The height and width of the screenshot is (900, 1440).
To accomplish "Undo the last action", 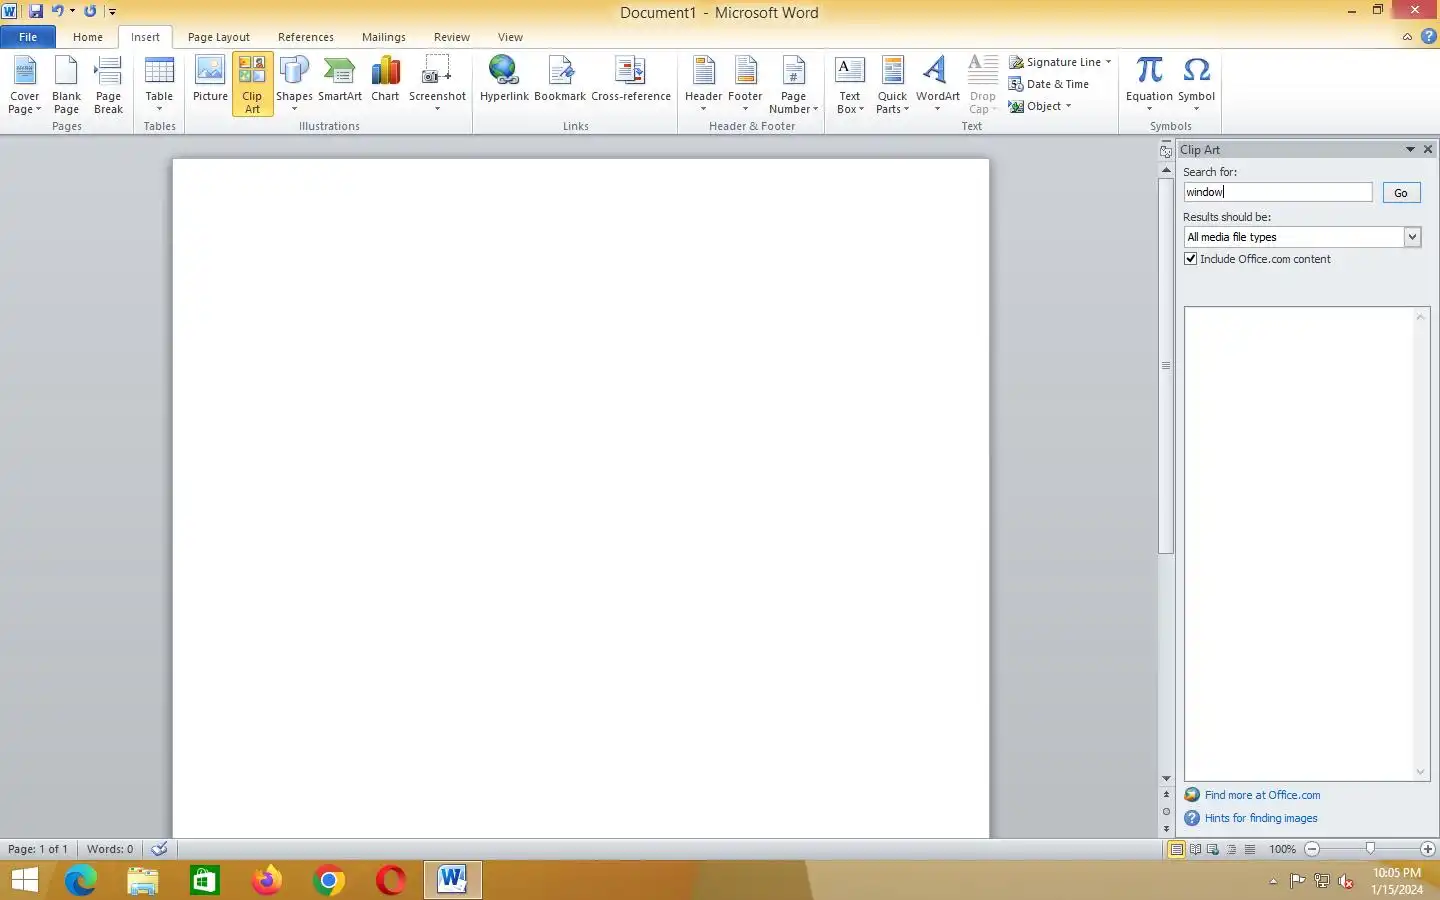I will (58, 11).
